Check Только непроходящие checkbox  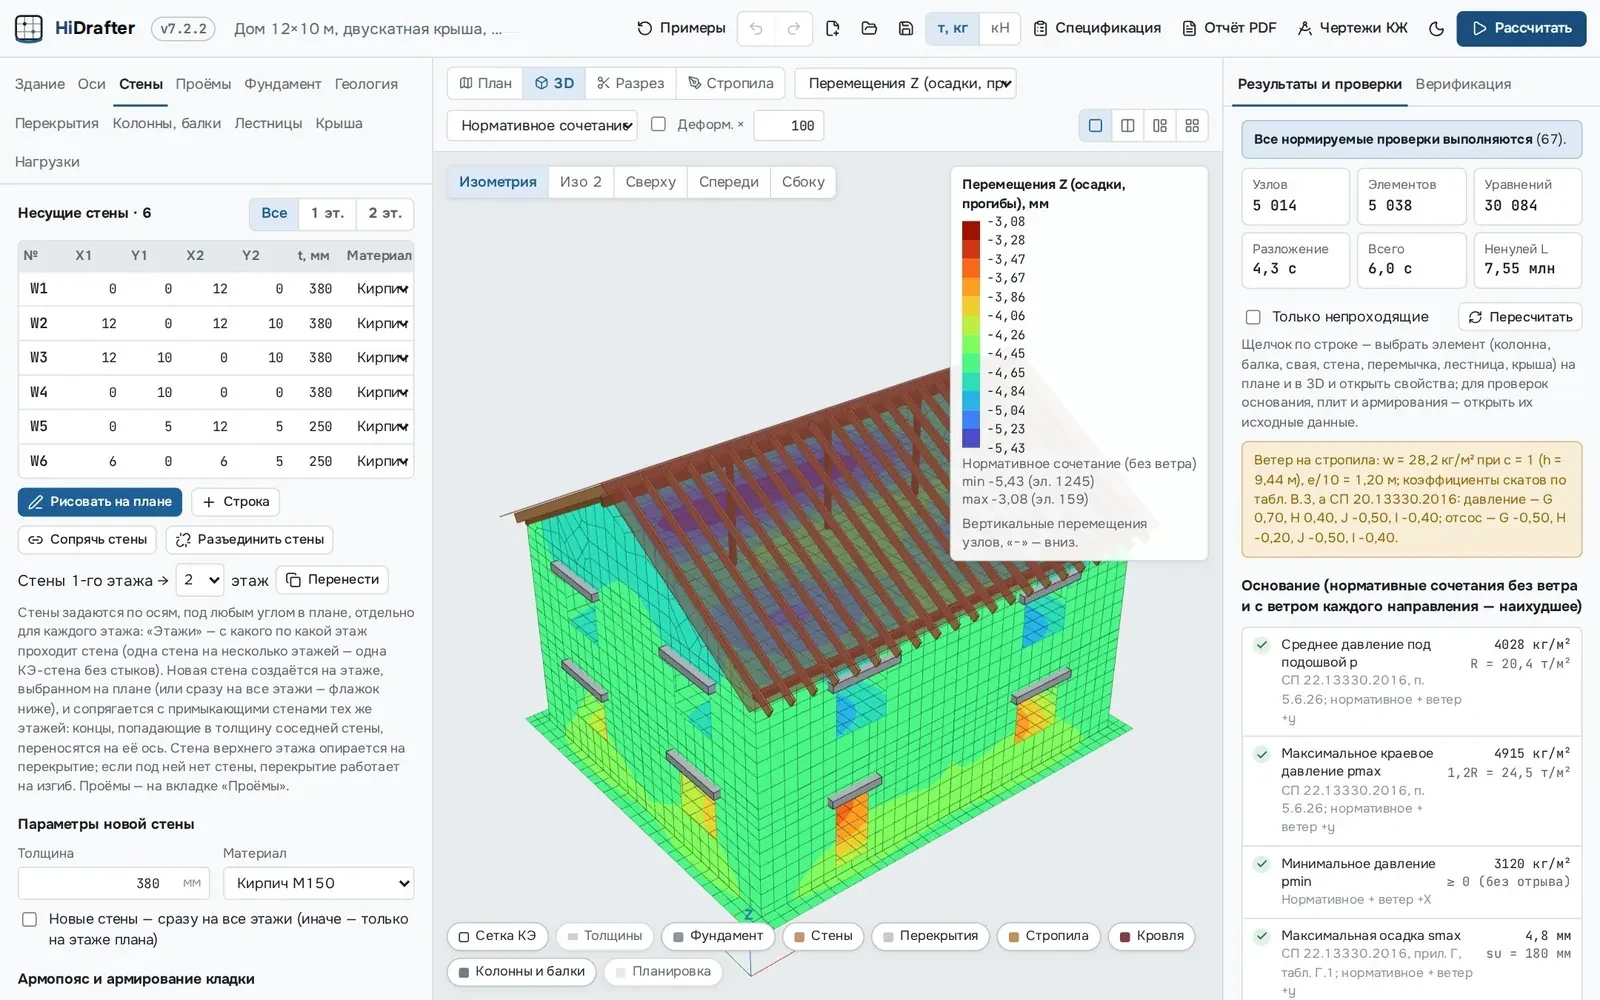[1253, 317]
